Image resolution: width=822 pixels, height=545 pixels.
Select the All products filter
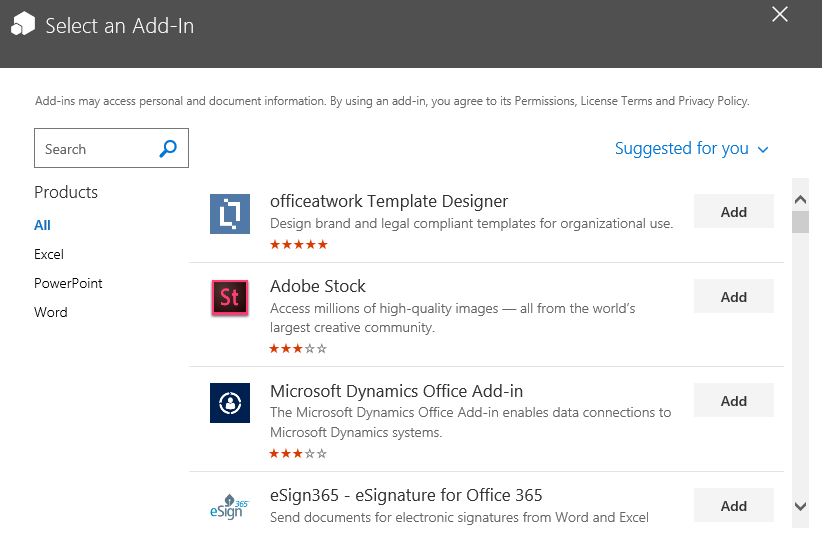coord(42,225)
